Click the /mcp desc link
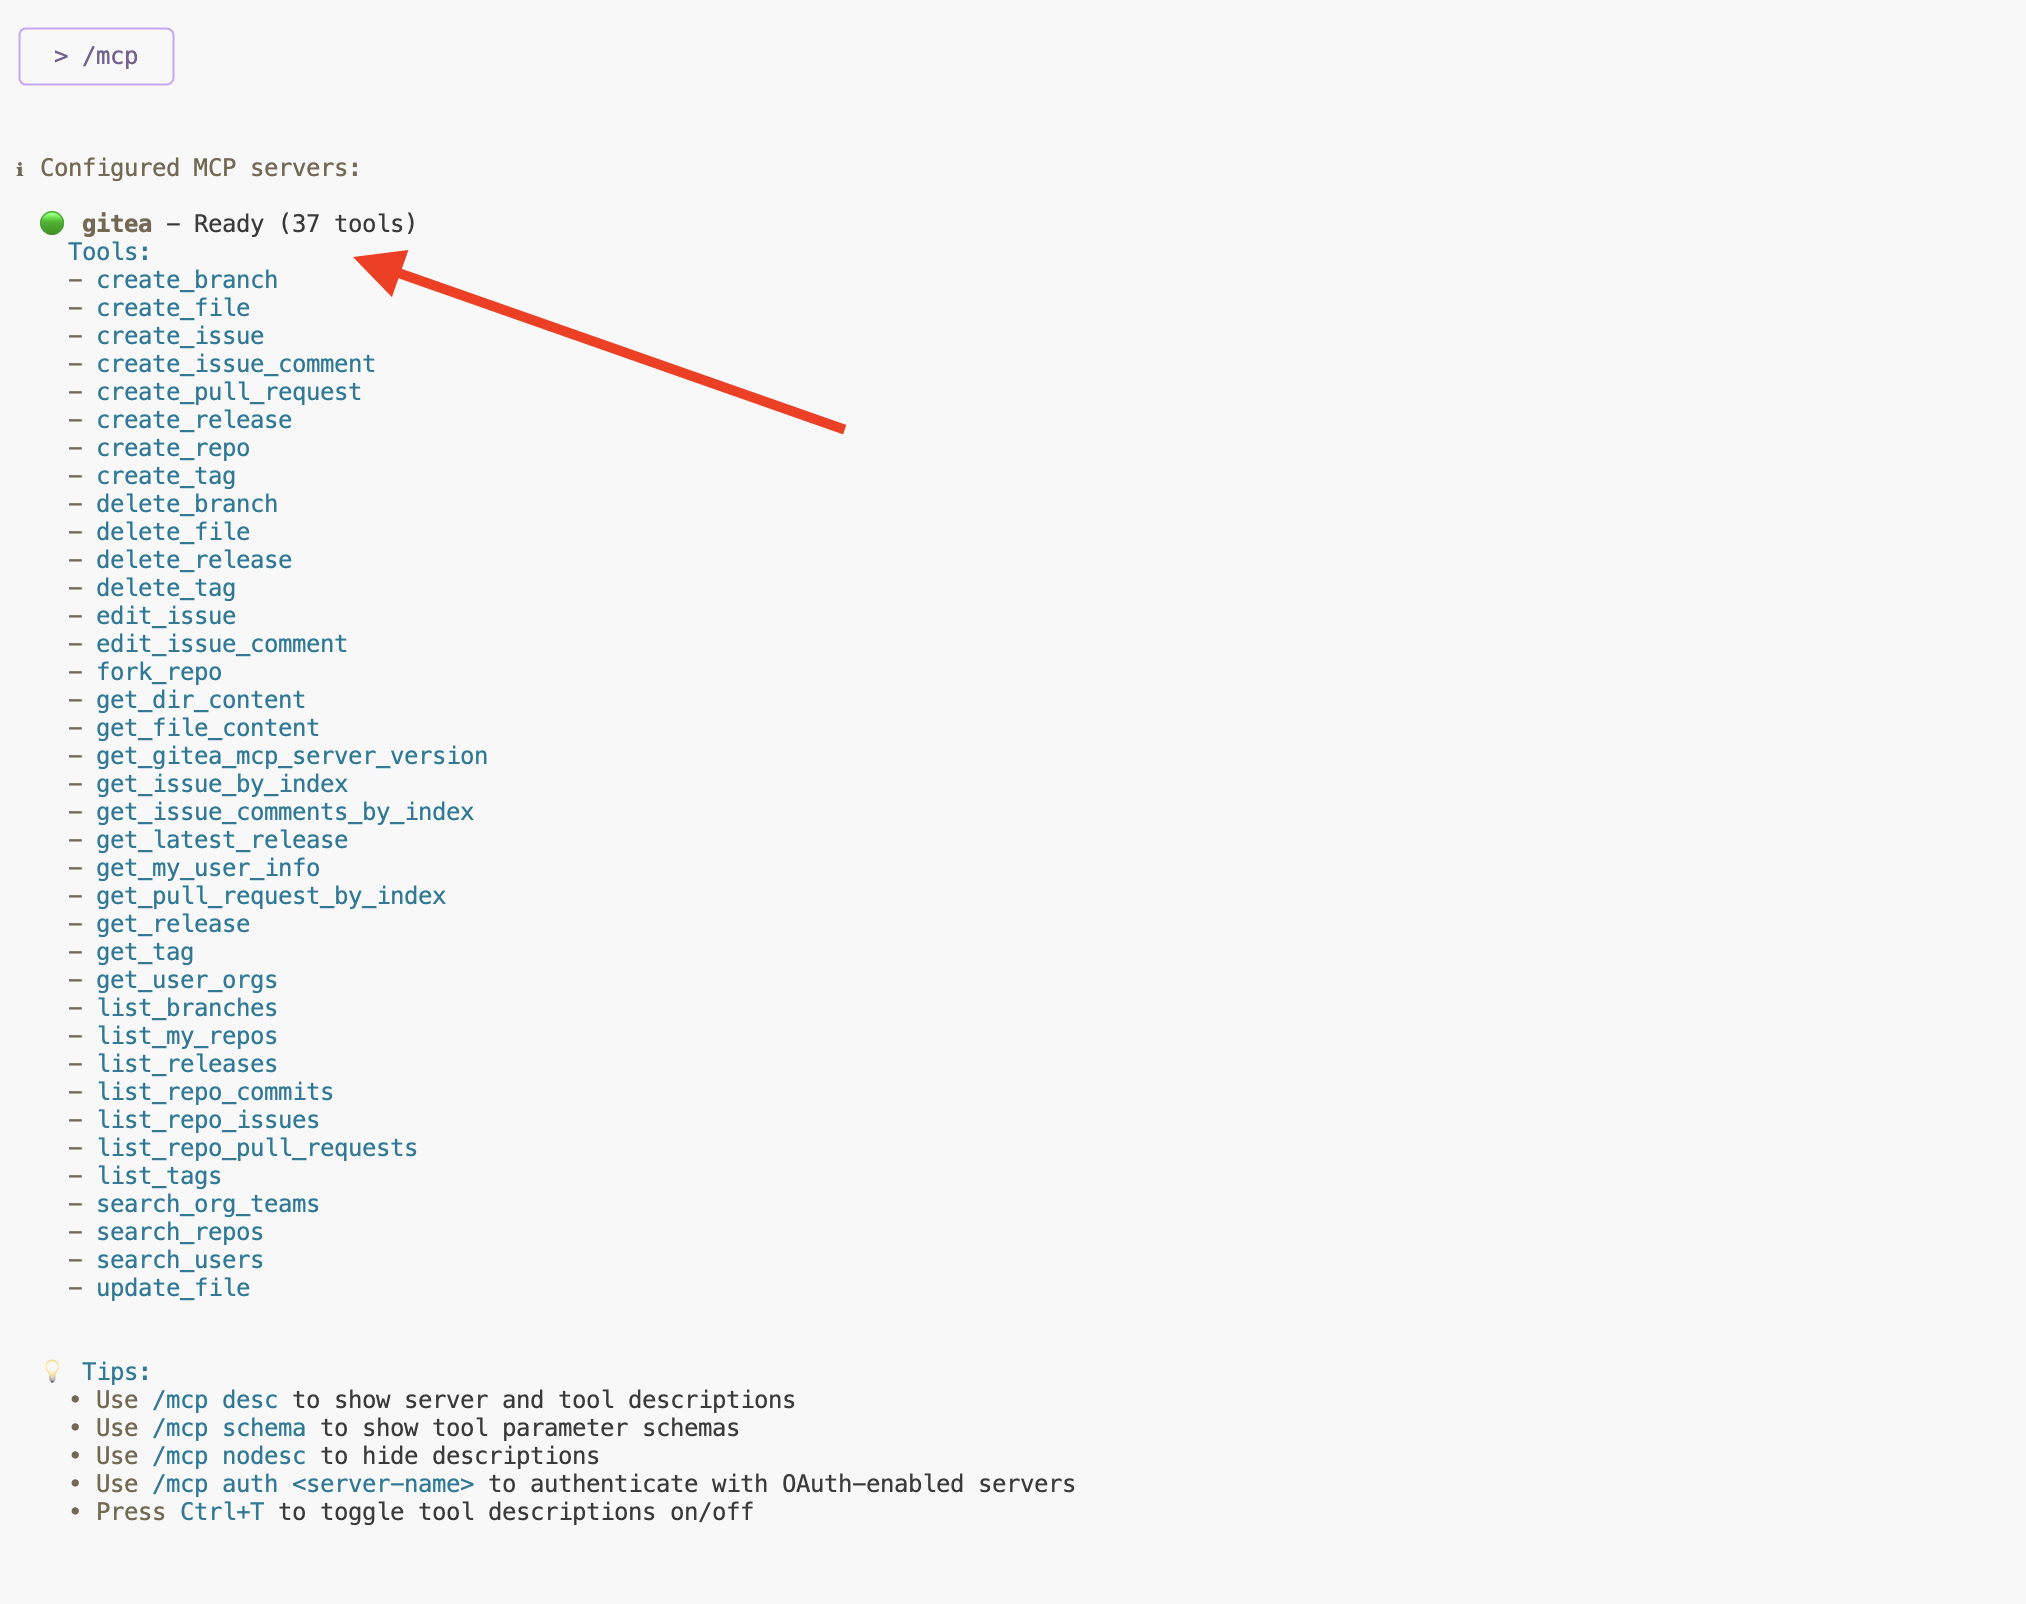This screenshot has width=2026, height=1604. click(x=216, y=1400)
